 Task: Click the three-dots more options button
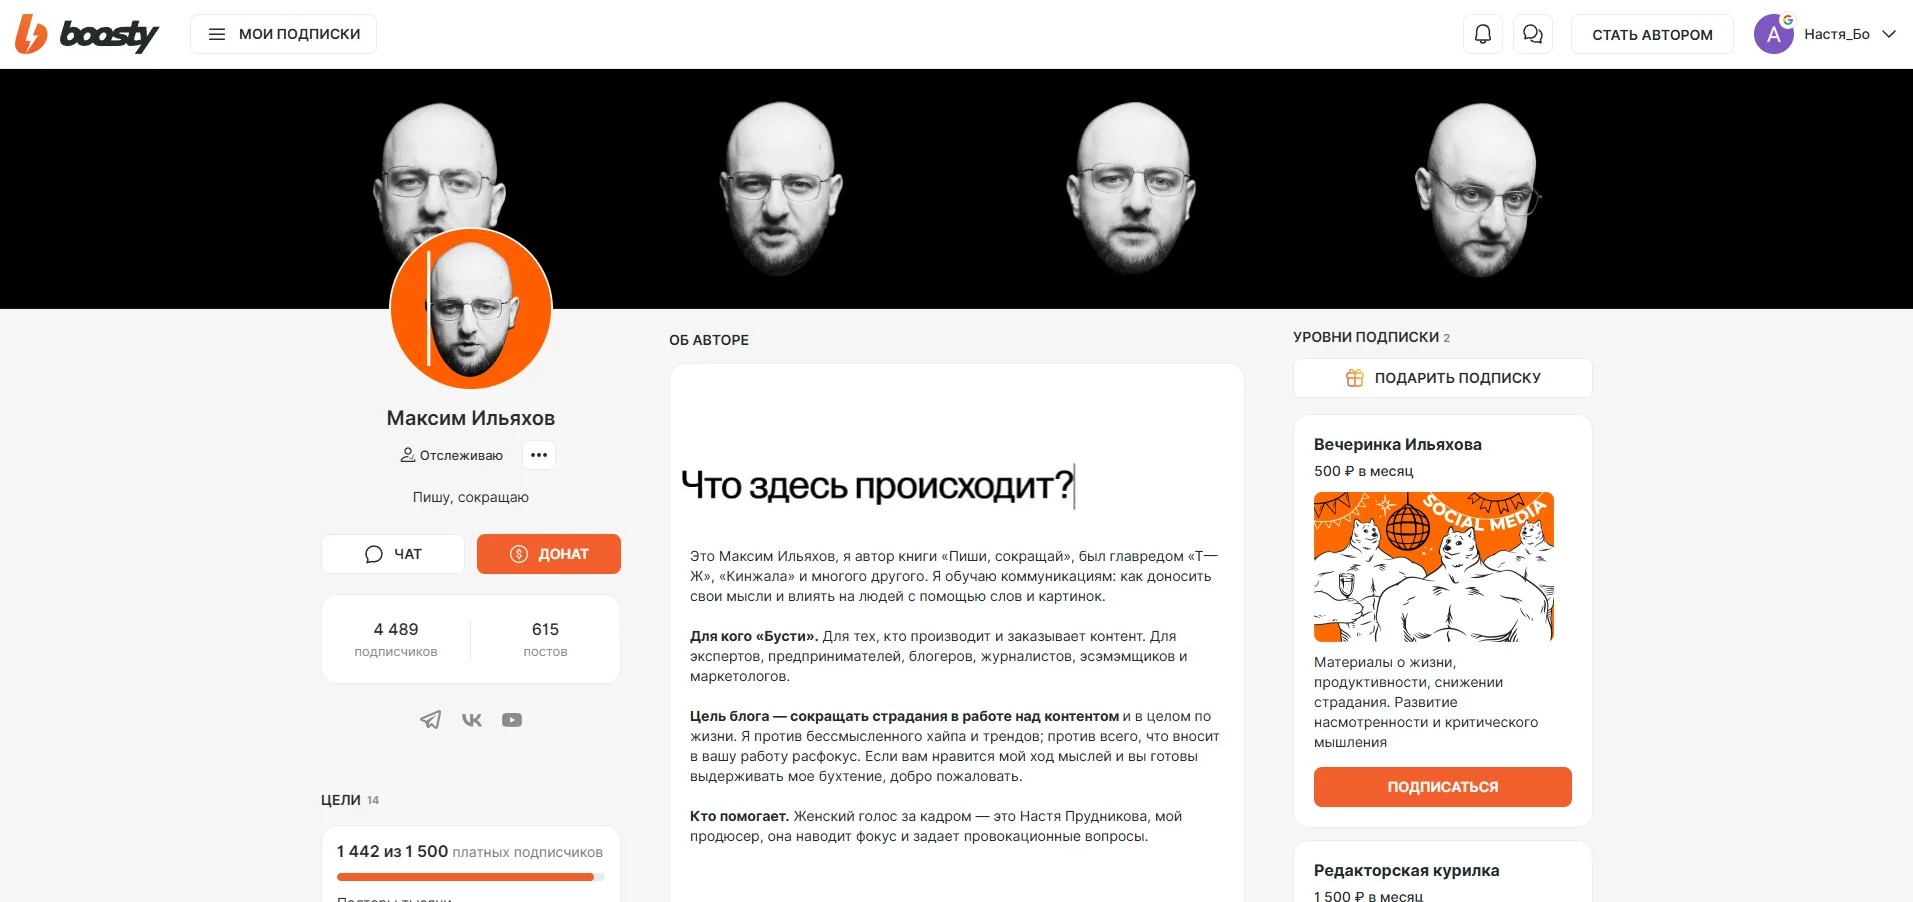[x=539, y=455]
